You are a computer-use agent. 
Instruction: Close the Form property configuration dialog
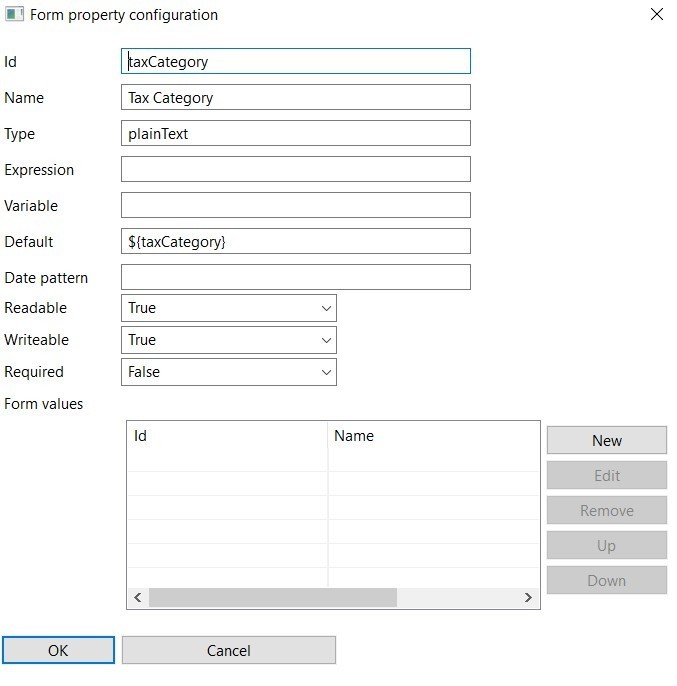click(656, 14)
